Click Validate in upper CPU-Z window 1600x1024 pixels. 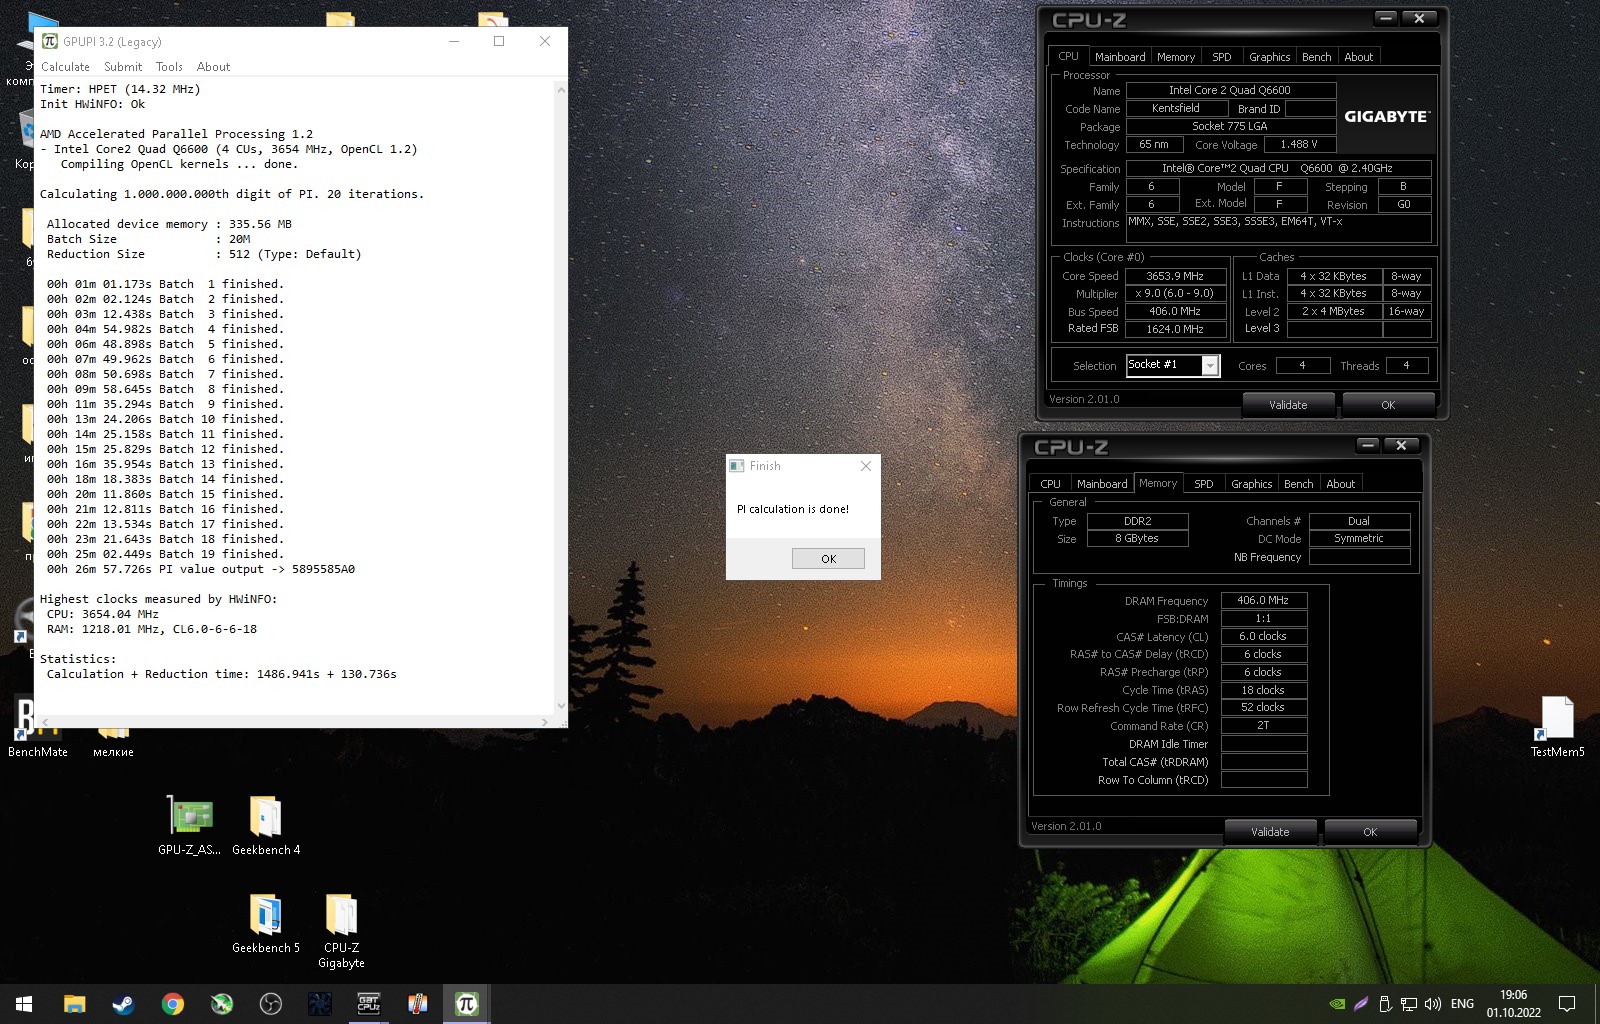(1288, 405)
